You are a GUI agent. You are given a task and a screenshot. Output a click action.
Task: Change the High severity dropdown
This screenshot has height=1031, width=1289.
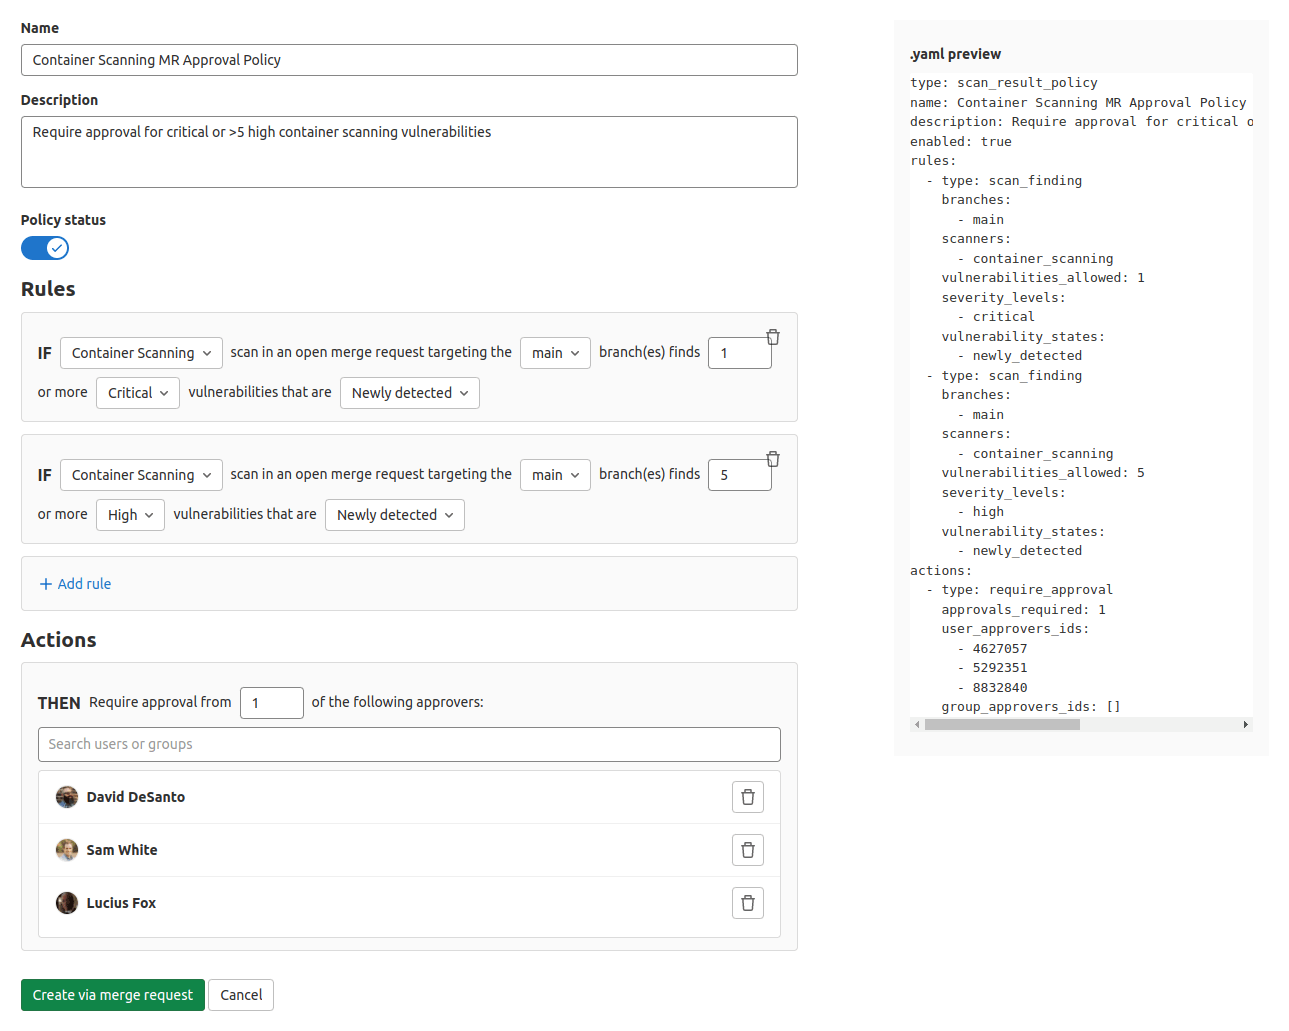pyautogui.click(x=130, y=514)
